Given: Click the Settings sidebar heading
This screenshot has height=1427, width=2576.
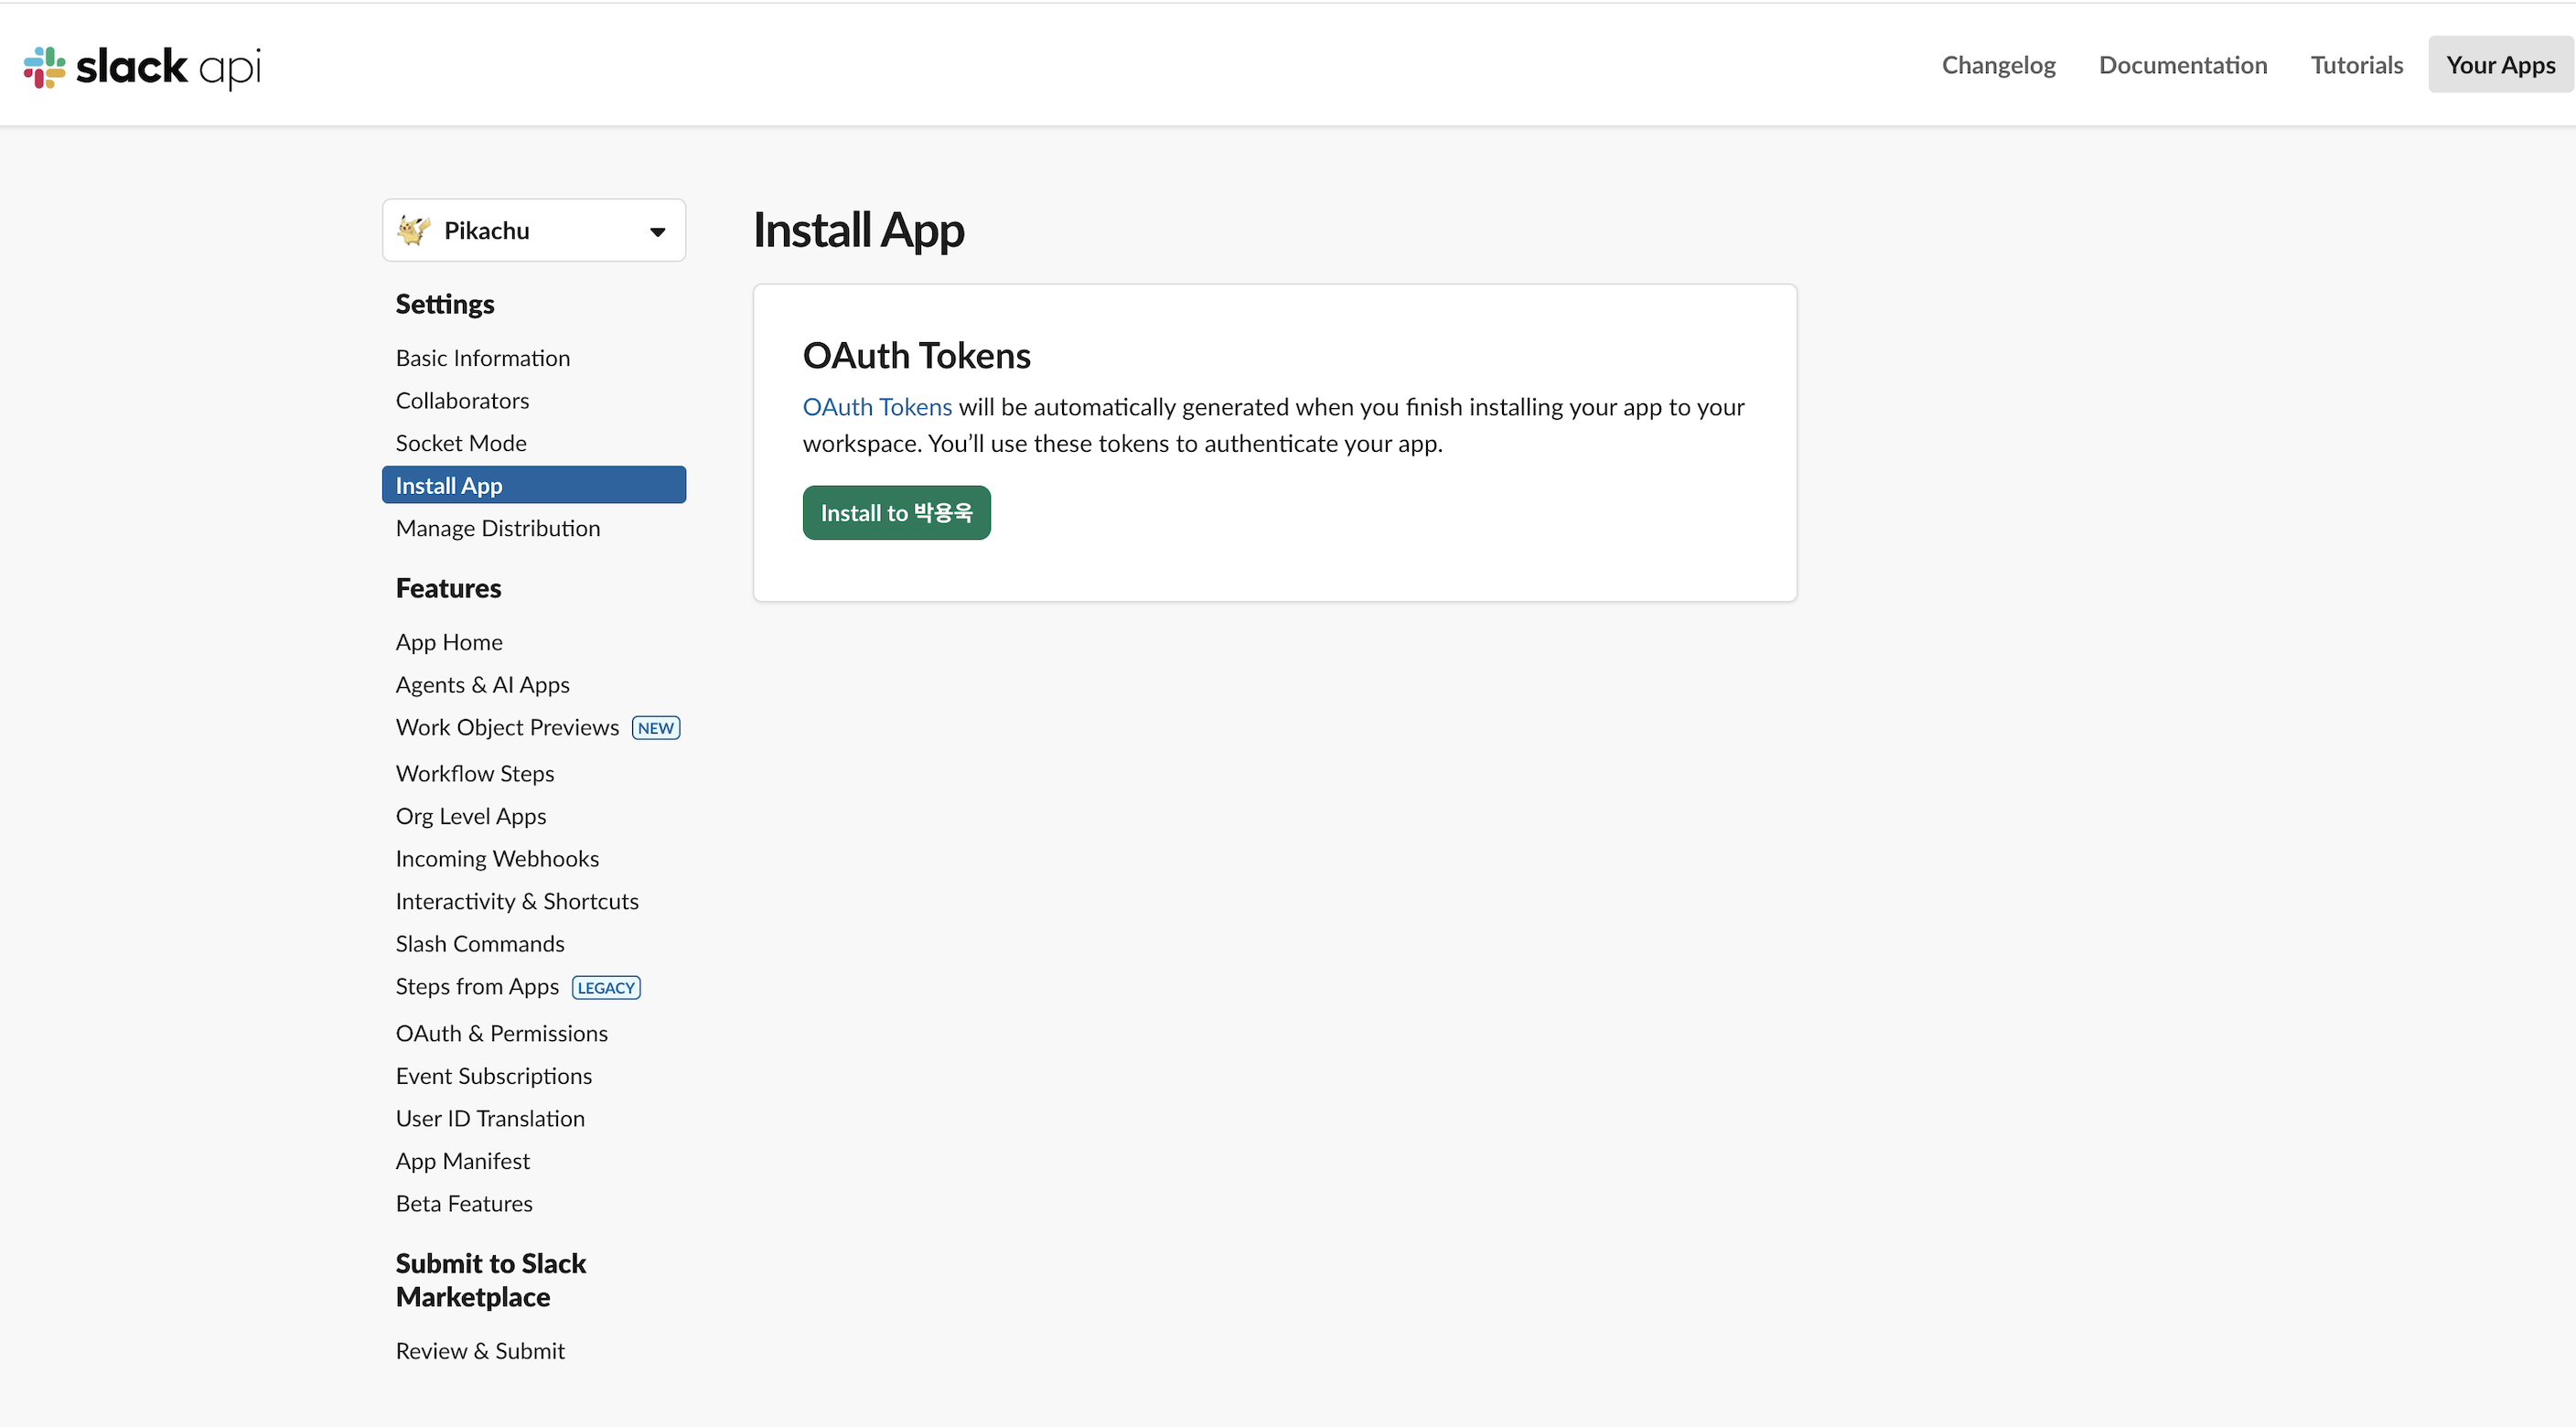Looking at the screenshot, I should click(x=445, y=304).
